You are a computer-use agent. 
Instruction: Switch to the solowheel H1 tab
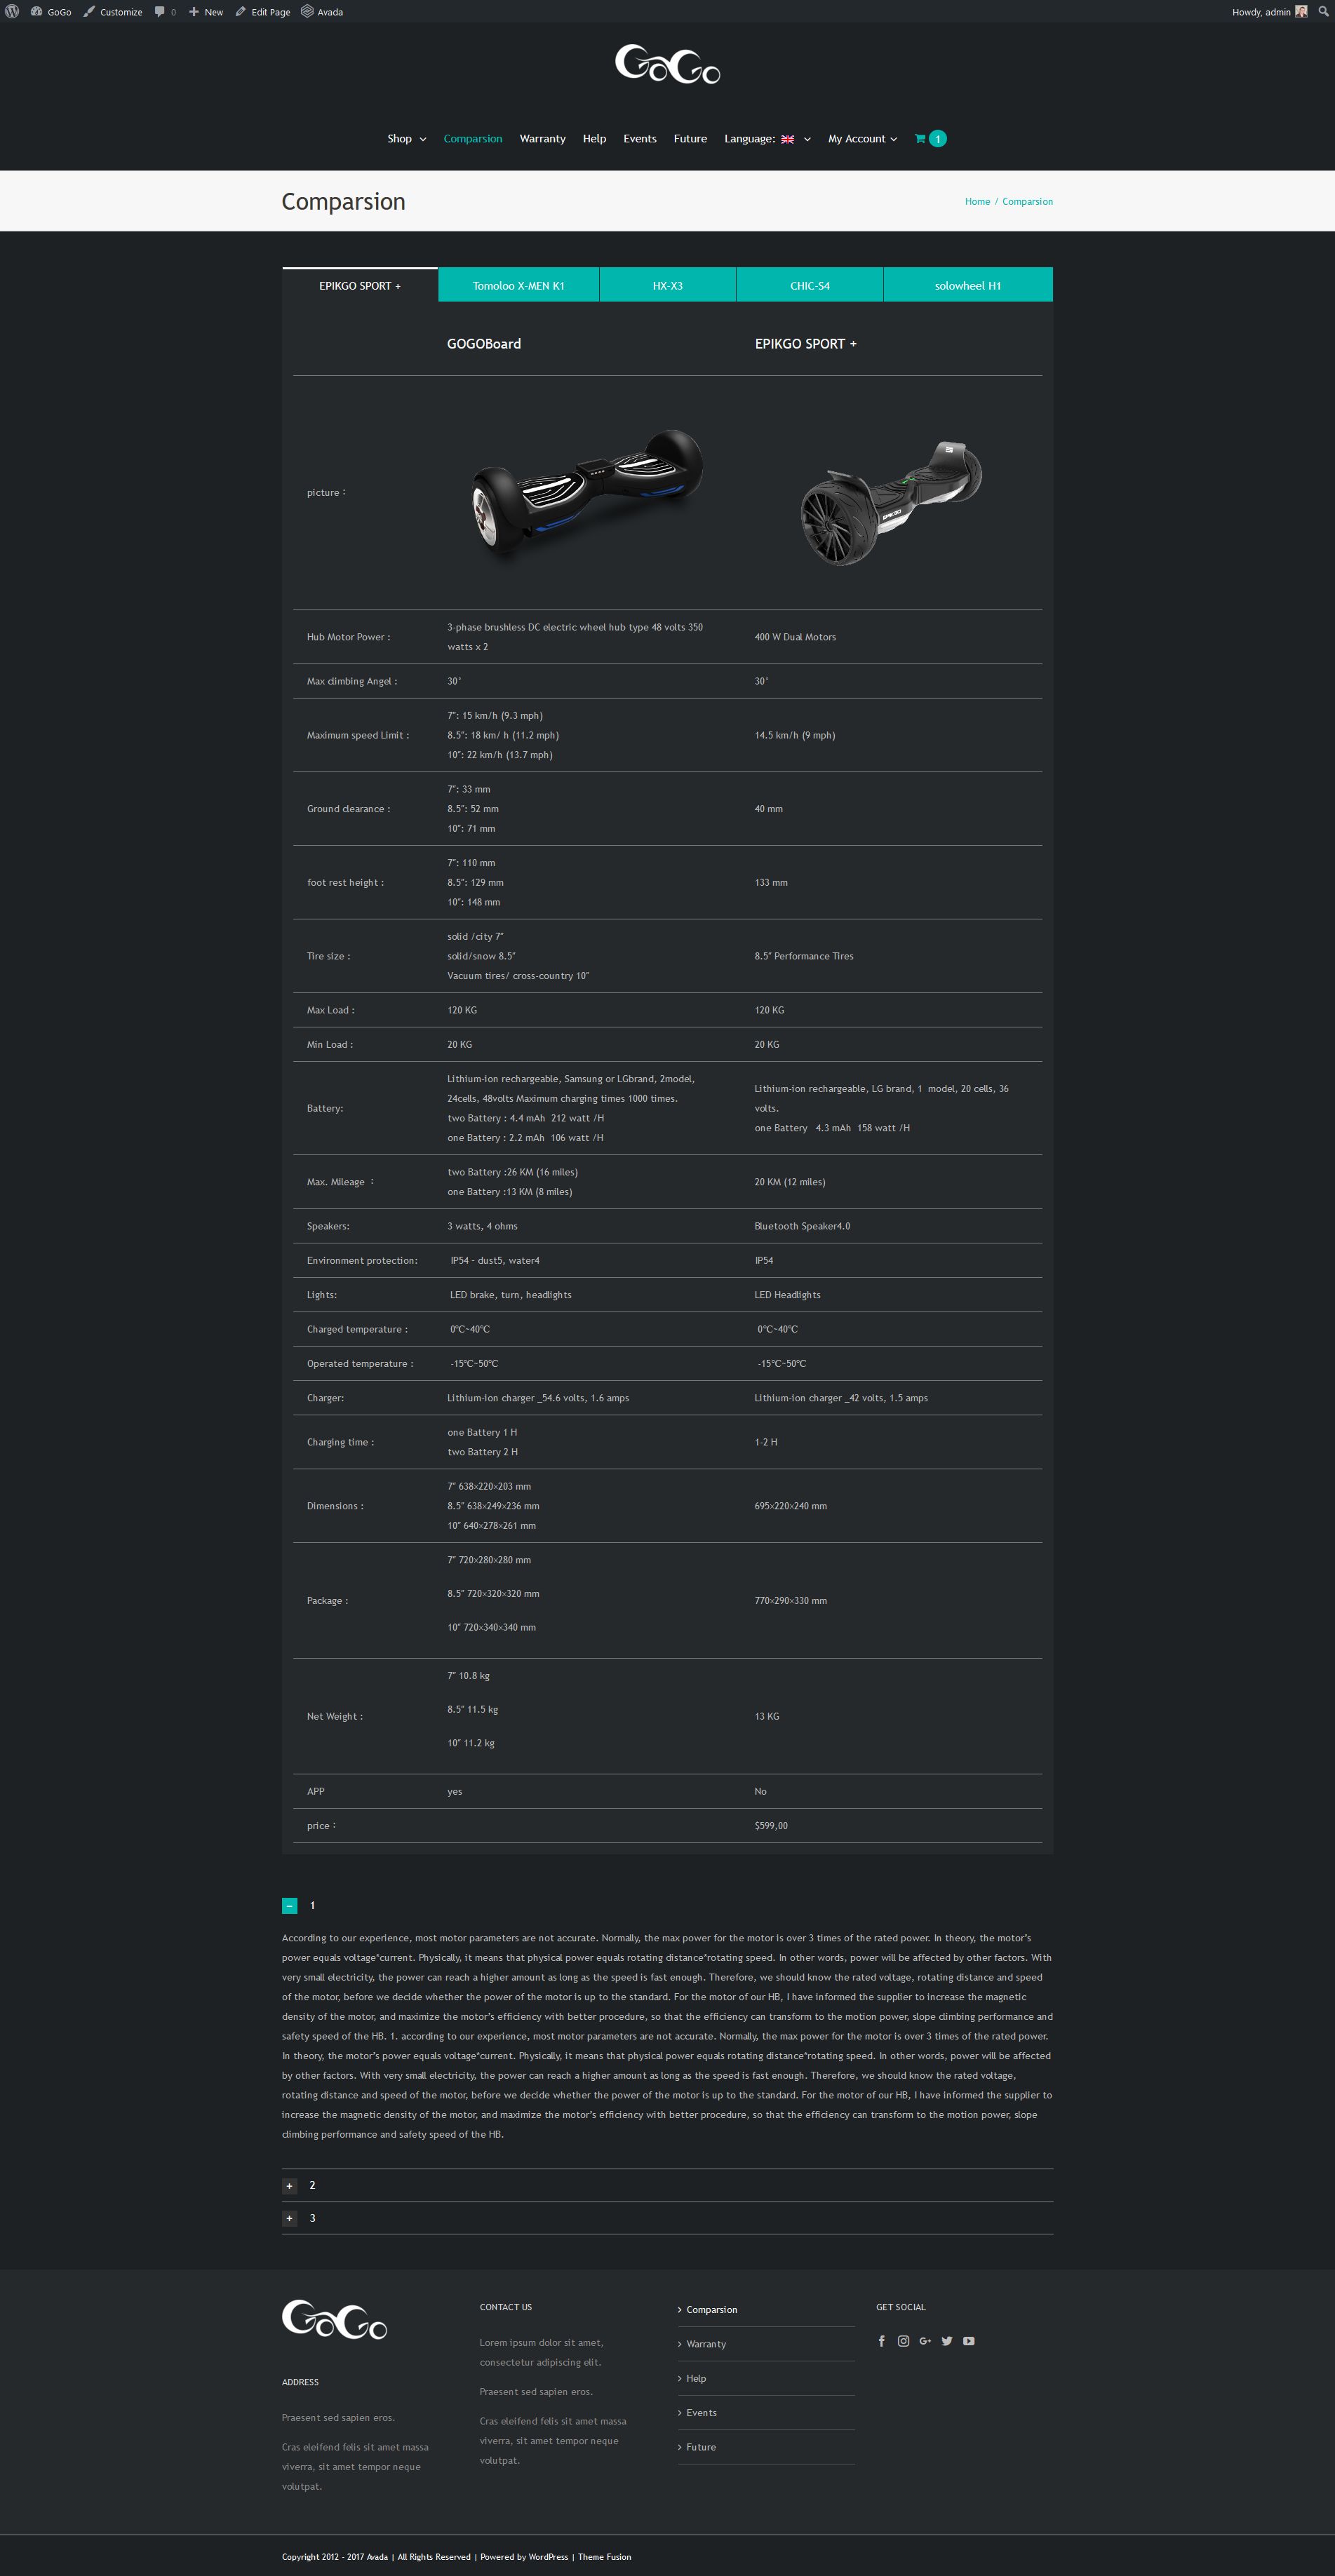[x=968, y=285]
